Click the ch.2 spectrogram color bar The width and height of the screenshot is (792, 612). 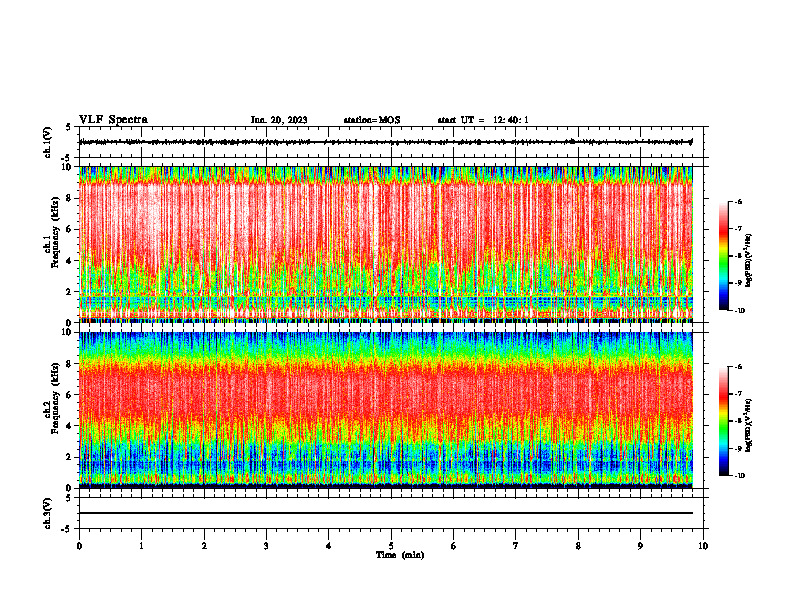click(723, 421)
